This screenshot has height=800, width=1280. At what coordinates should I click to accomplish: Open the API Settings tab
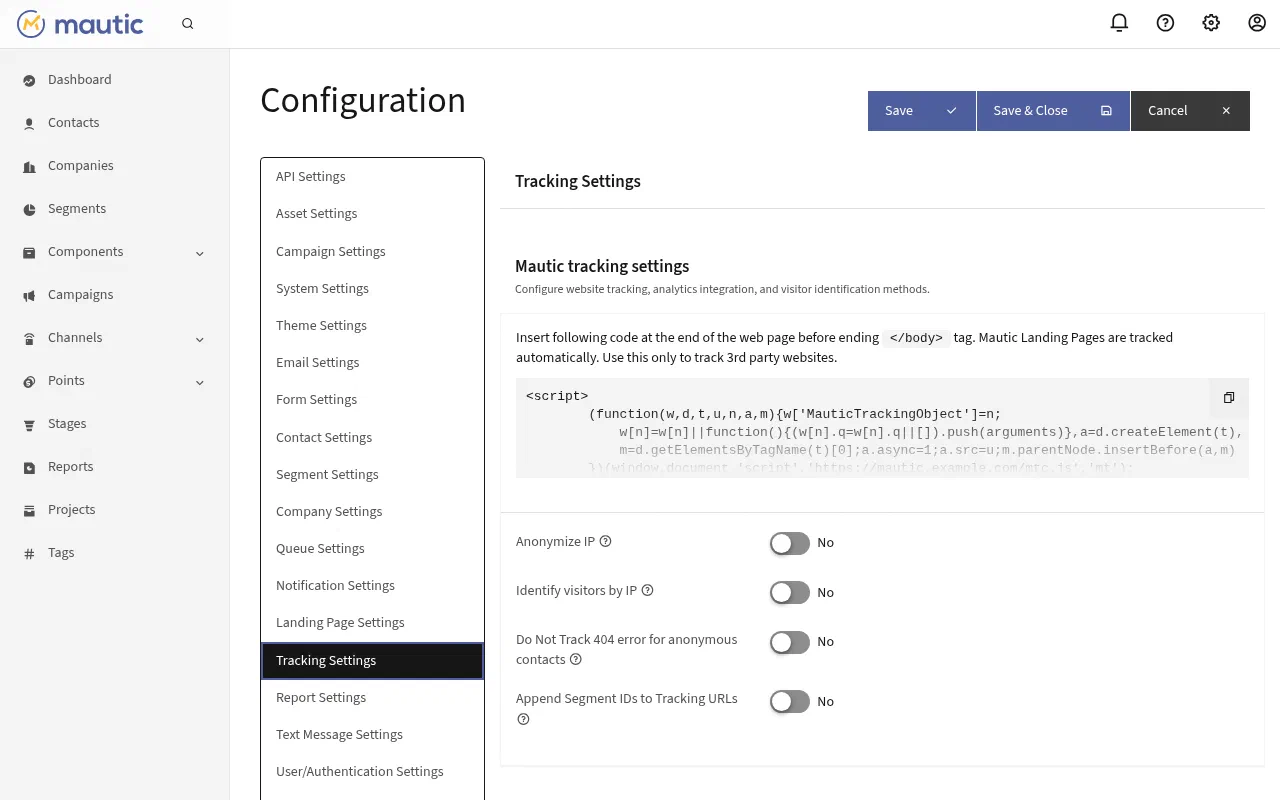pyautogui.click(x=372, y=177)
